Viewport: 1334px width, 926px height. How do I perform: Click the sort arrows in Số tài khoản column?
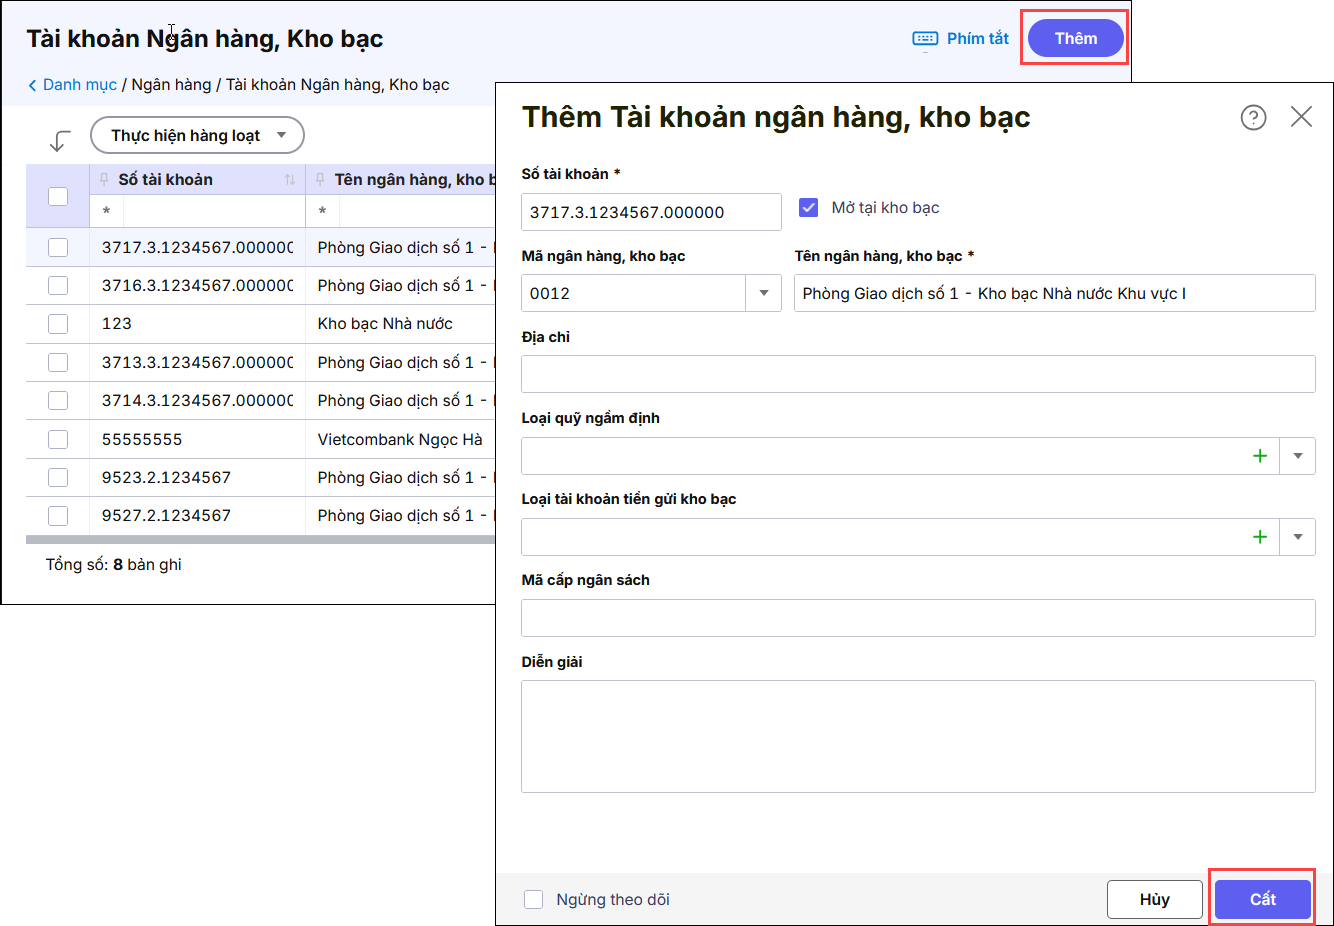(x=290, y=180)
